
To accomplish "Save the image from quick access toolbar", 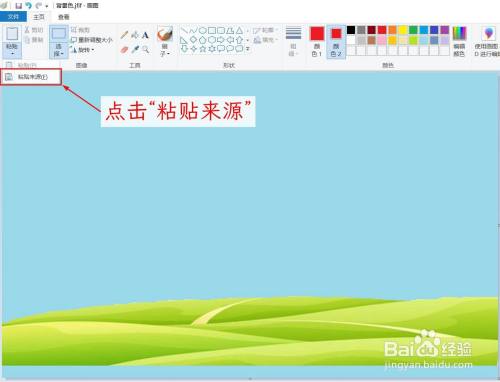I will tap(19, 6).
